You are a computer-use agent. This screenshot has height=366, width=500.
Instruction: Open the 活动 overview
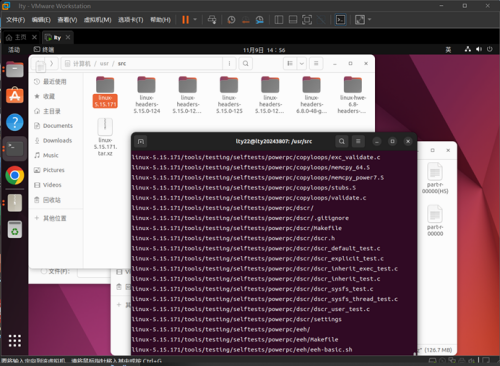click(14, 50)
